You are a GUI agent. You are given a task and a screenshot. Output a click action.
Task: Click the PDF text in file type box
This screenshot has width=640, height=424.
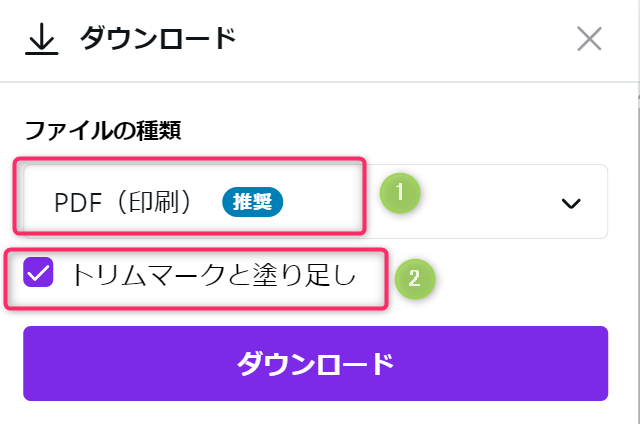point(76,202)
